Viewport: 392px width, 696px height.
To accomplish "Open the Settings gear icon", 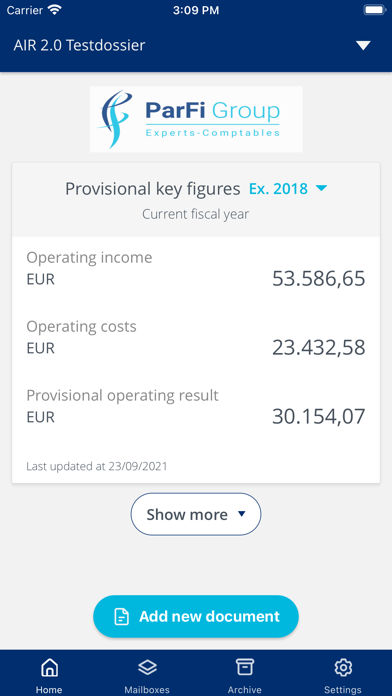I will point(343,667).
